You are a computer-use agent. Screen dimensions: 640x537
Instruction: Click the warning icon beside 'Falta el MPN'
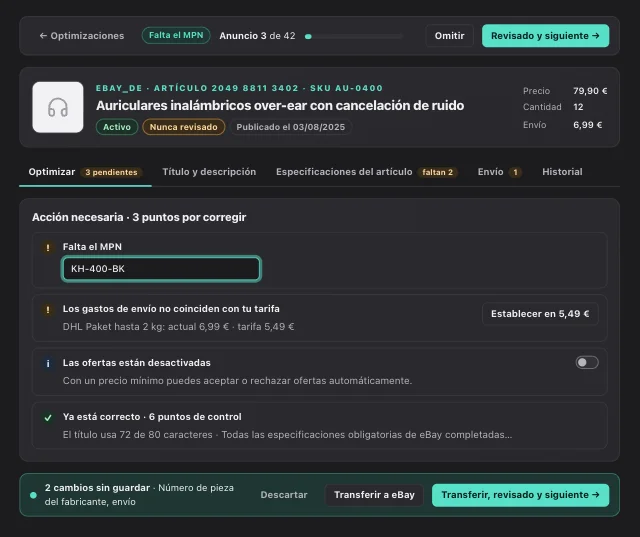coord(48,247)
